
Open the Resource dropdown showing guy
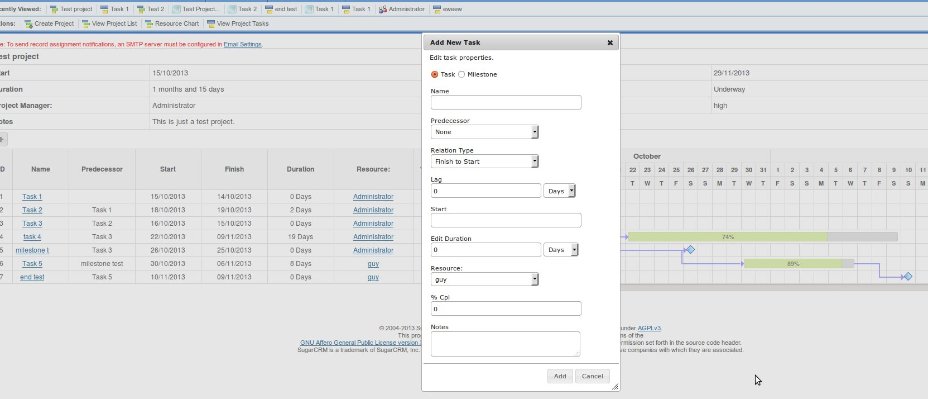click(484, 279)
